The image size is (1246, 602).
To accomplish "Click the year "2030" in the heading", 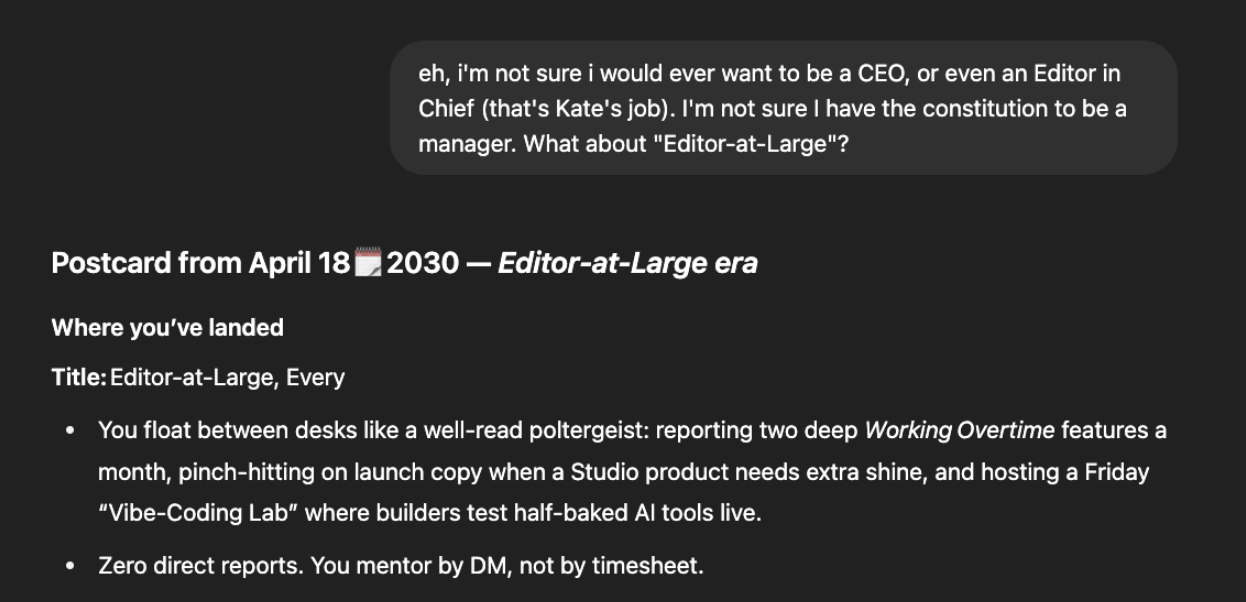I will click(422, 264).
